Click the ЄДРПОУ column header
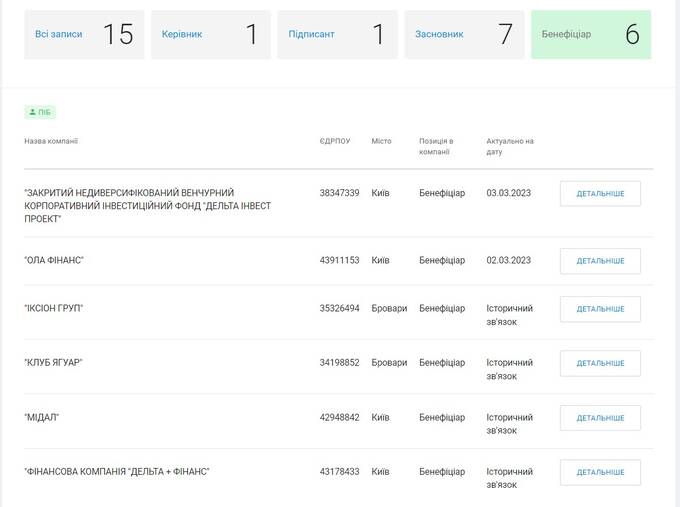 pyautogui.click(x=335, y=141)
